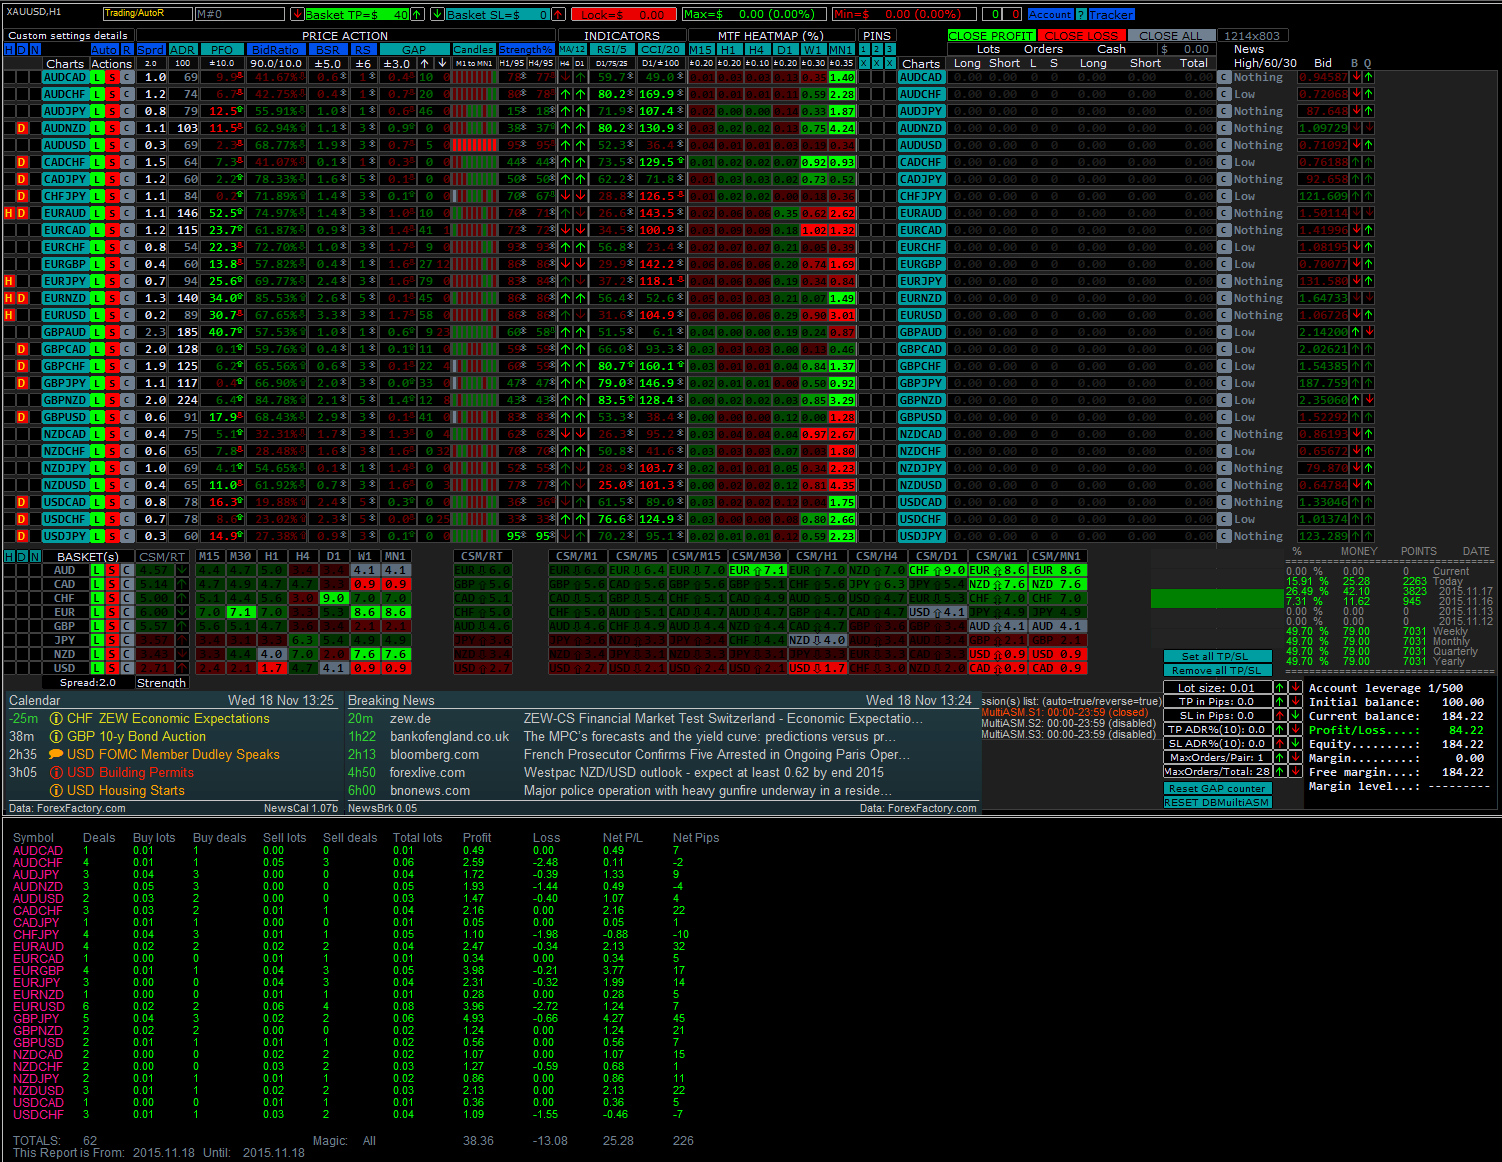Click the speech icon for USD FOMC Dudley Speaks

click(57, 755)
